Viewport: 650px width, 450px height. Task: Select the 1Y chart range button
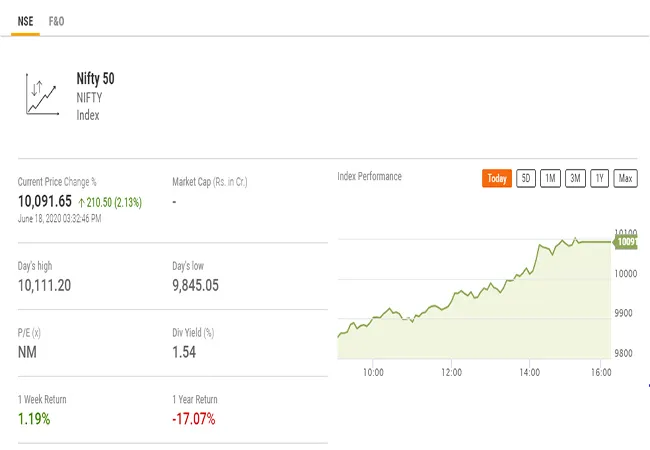(x=599, y=179)
